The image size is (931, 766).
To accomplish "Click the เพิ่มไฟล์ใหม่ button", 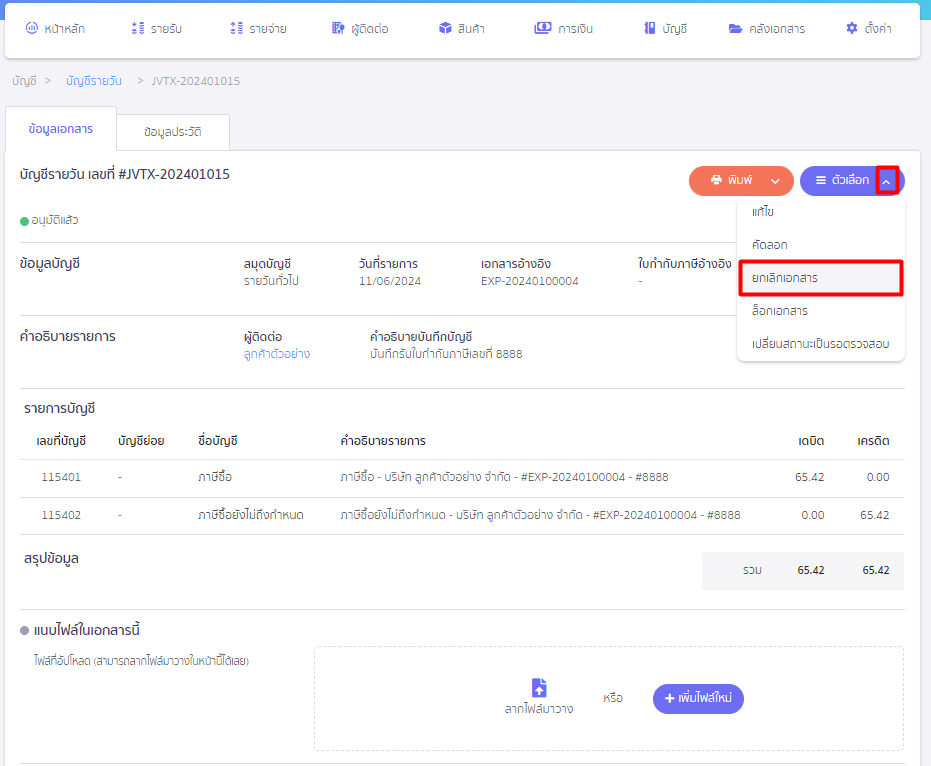I will tap(698, 698).
